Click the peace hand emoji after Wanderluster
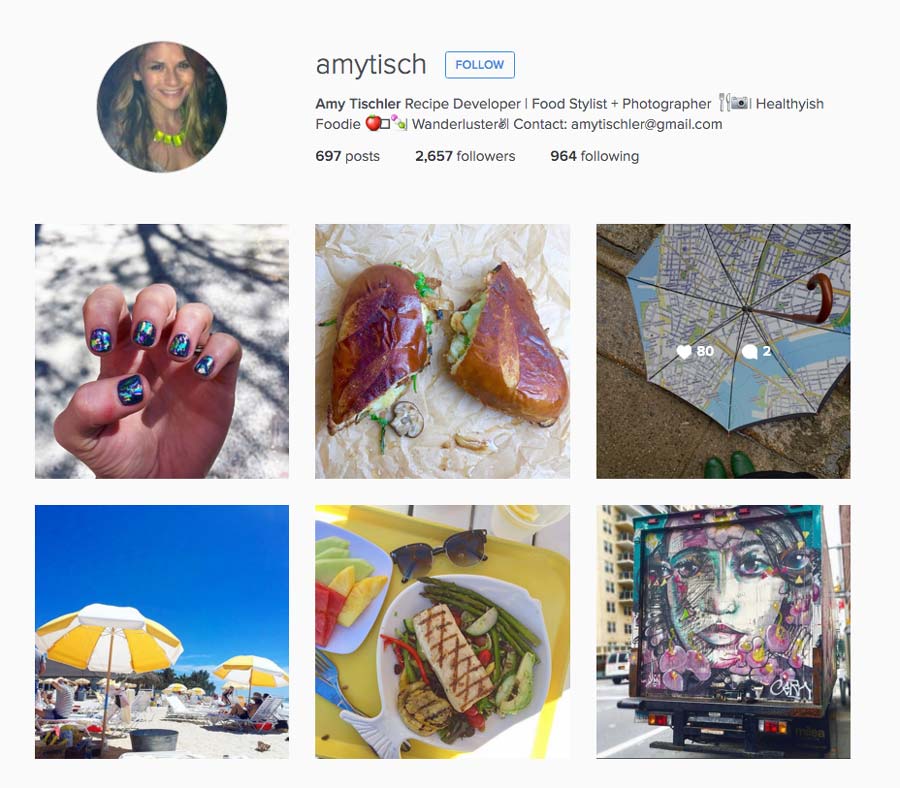 click(503, 123)
